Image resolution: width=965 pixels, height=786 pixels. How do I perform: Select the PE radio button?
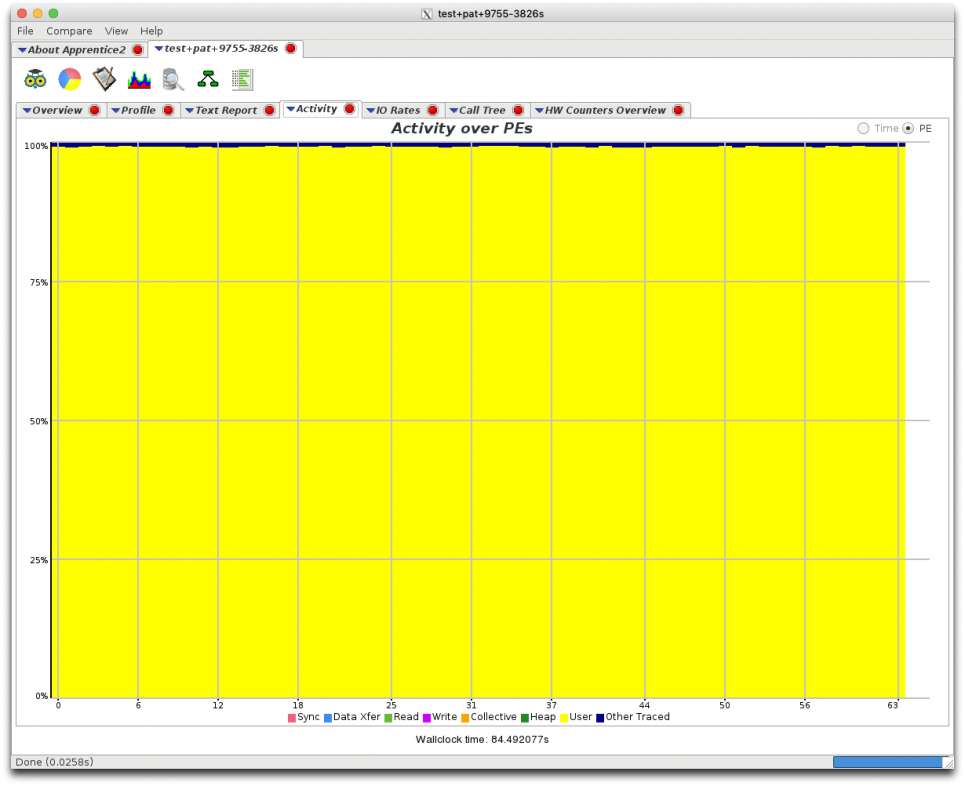(908, 128)
